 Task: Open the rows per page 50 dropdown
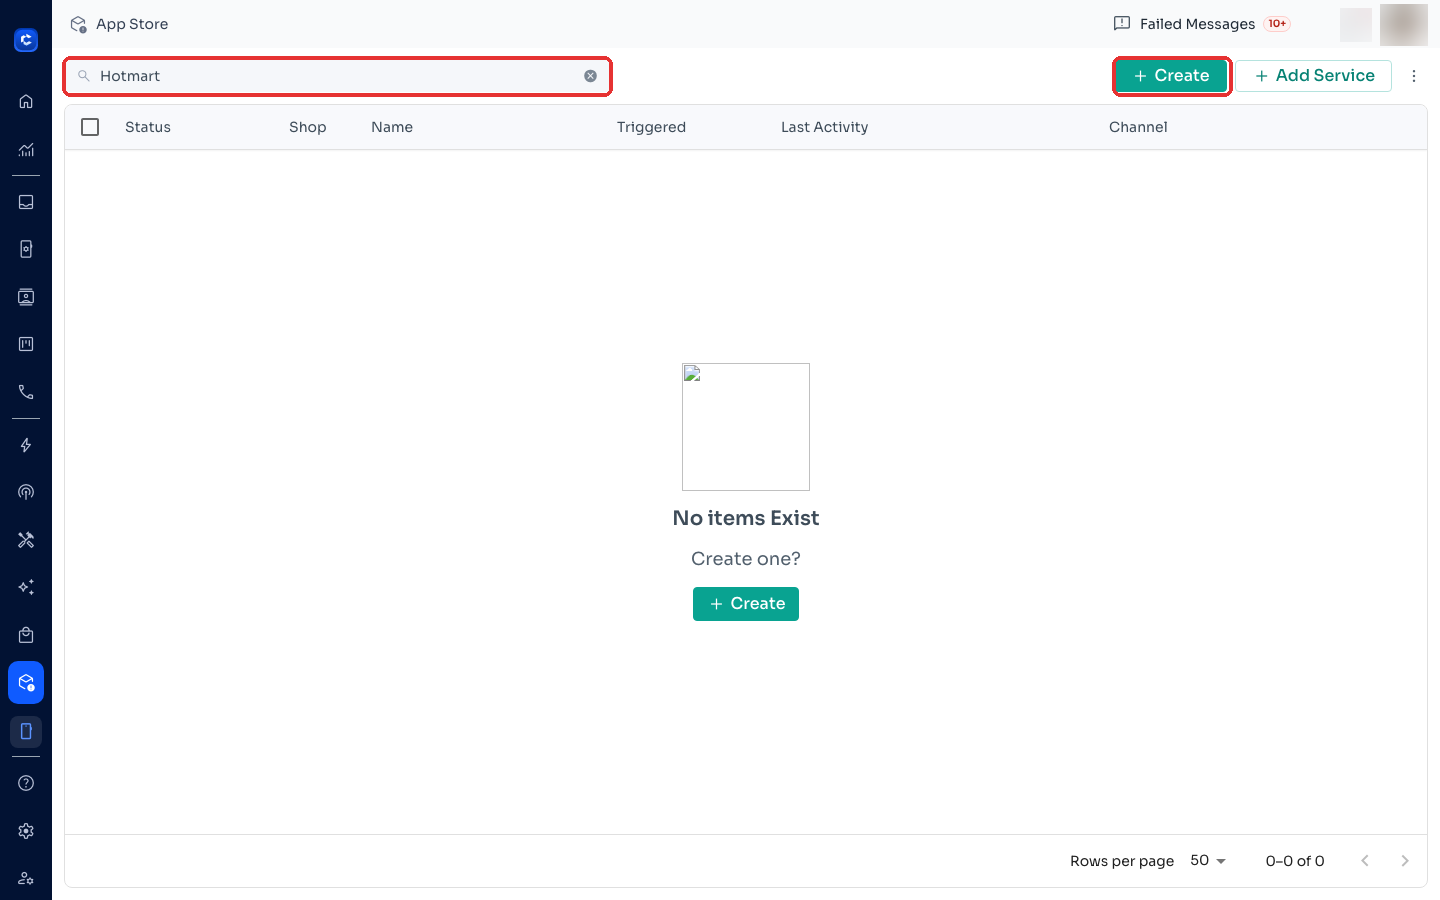[1208, 861]
